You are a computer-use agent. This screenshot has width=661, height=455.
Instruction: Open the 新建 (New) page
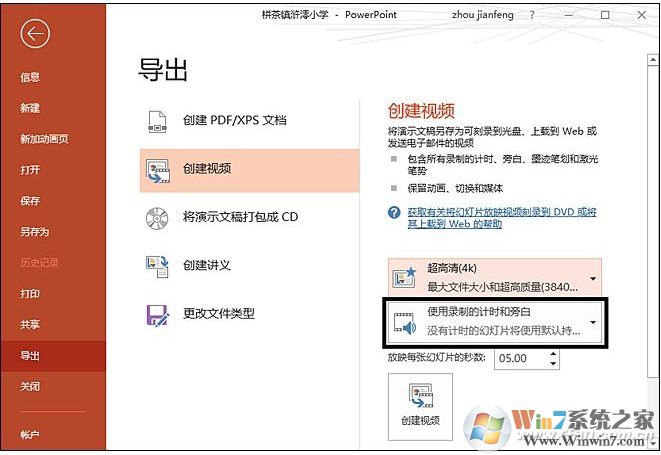[30, 108]
